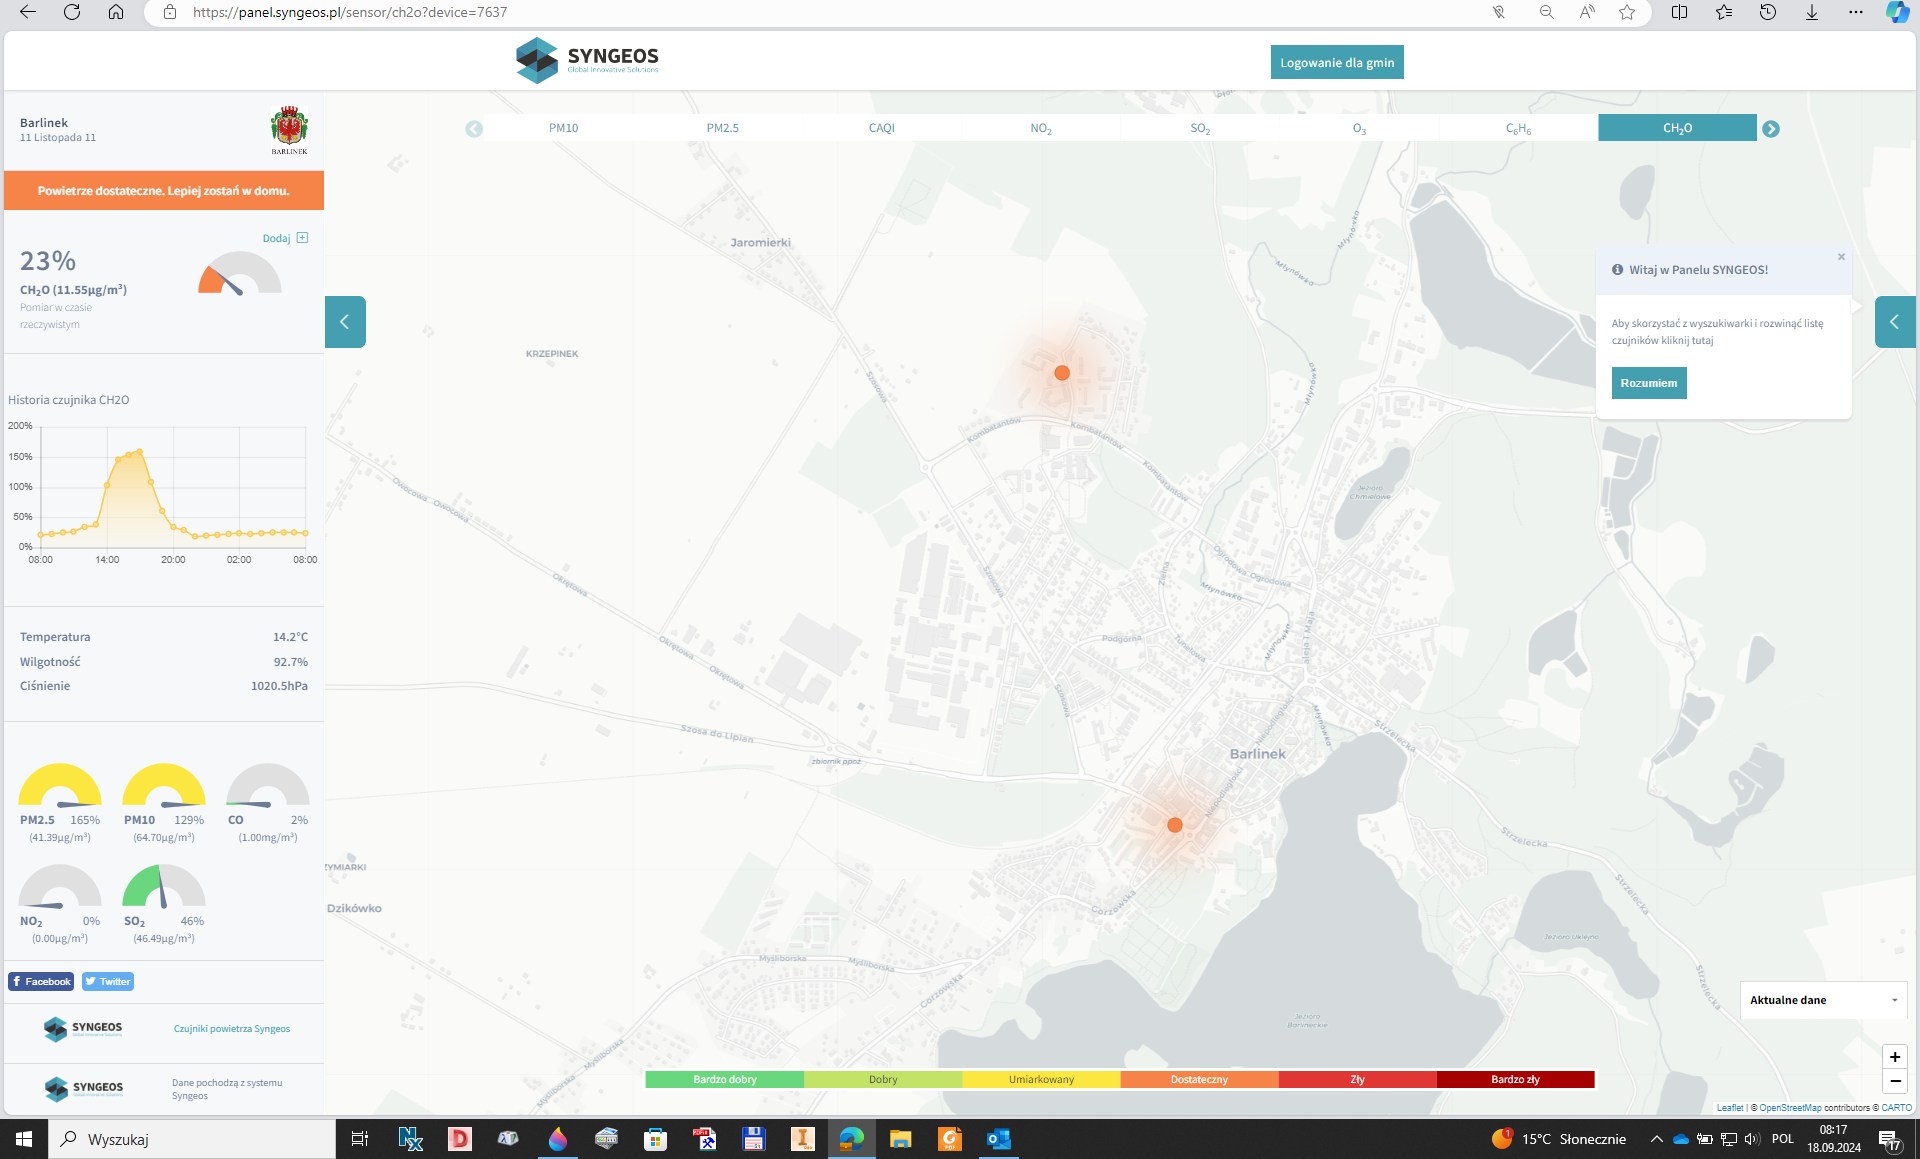Open Outlook from the taskbar

click(x=998, y=1139)
